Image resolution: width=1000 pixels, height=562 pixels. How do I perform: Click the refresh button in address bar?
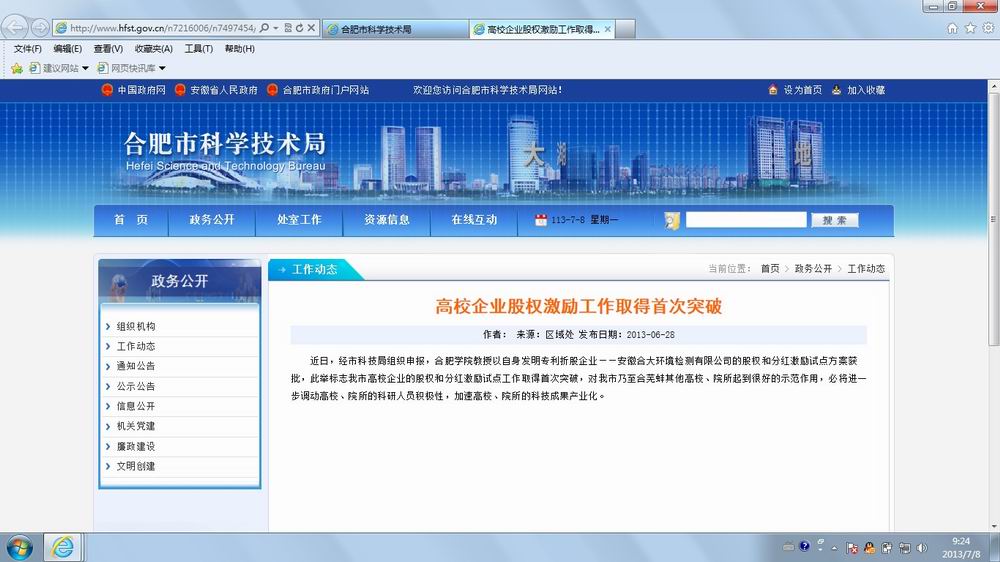tap(297, 28)
